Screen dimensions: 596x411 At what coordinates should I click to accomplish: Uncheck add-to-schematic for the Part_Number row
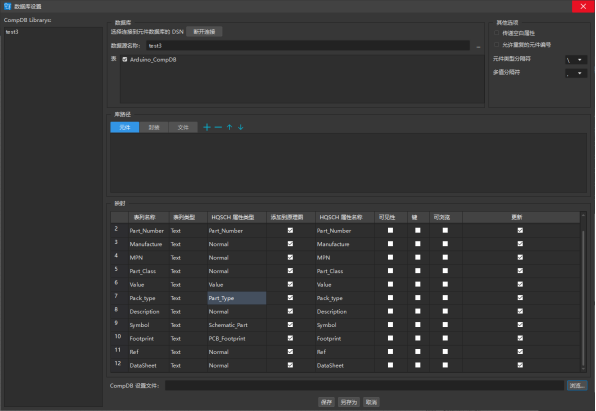pyautogui.click(x=290, y=230)
